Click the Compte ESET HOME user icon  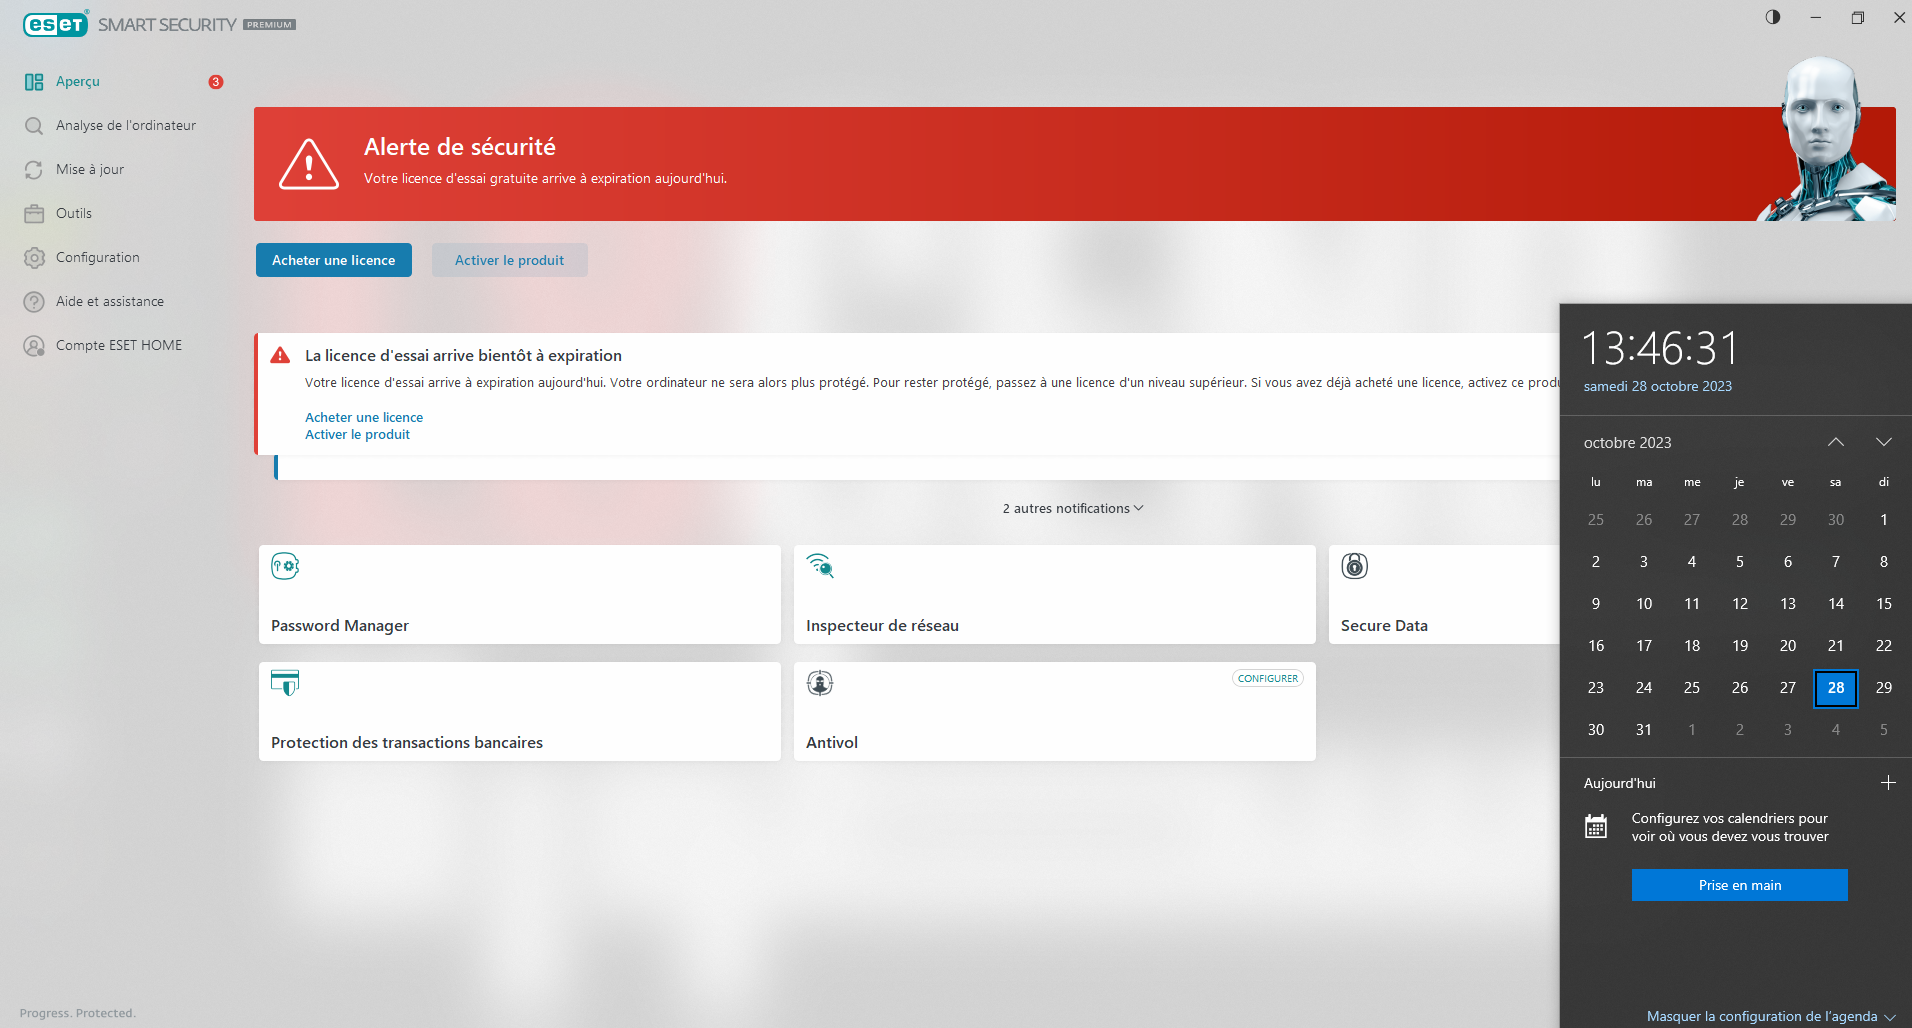(x=34, y=346)
